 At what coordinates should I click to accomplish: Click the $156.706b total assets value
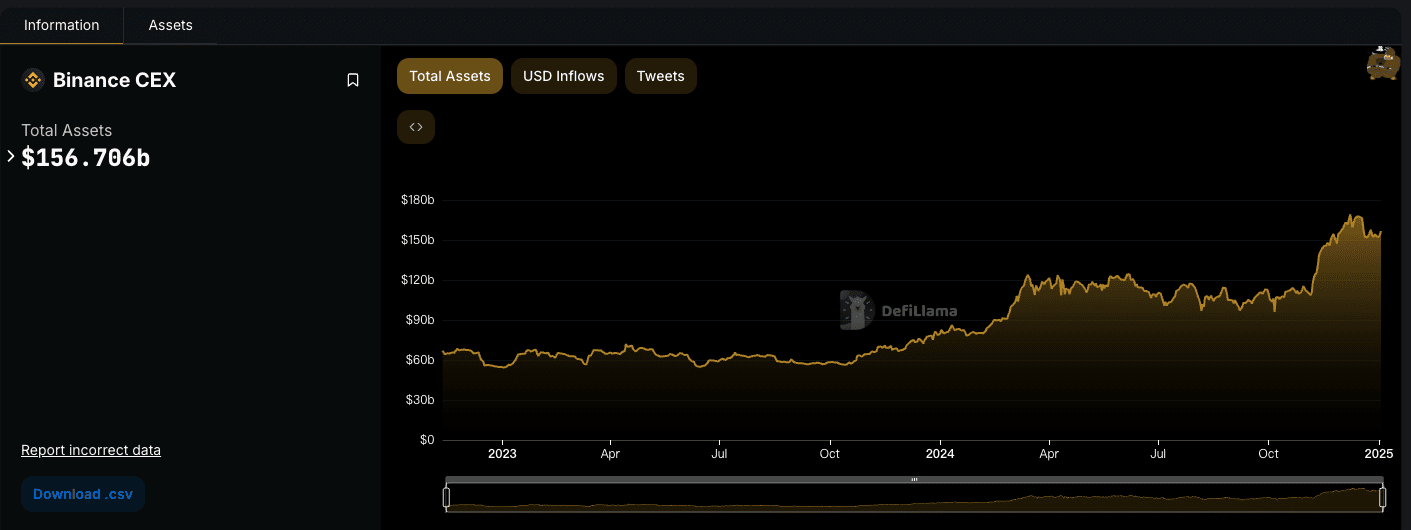click(x=86, y=157)
